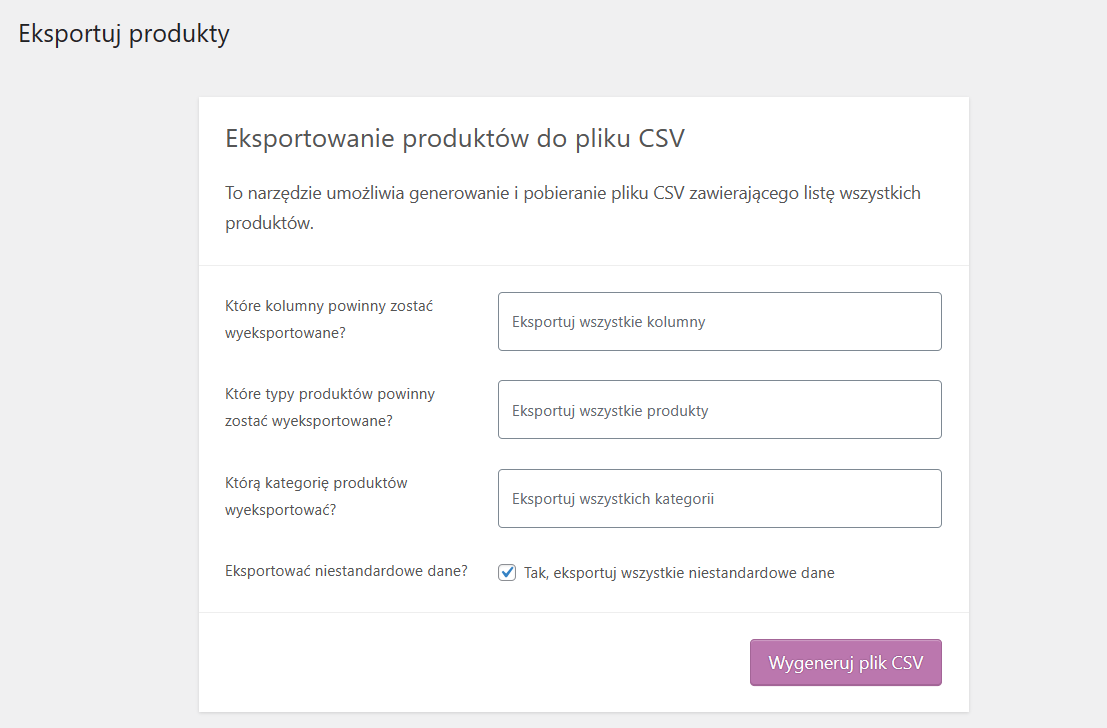Click the Wygeneruj plik CSV button

[x=845, y=662]
